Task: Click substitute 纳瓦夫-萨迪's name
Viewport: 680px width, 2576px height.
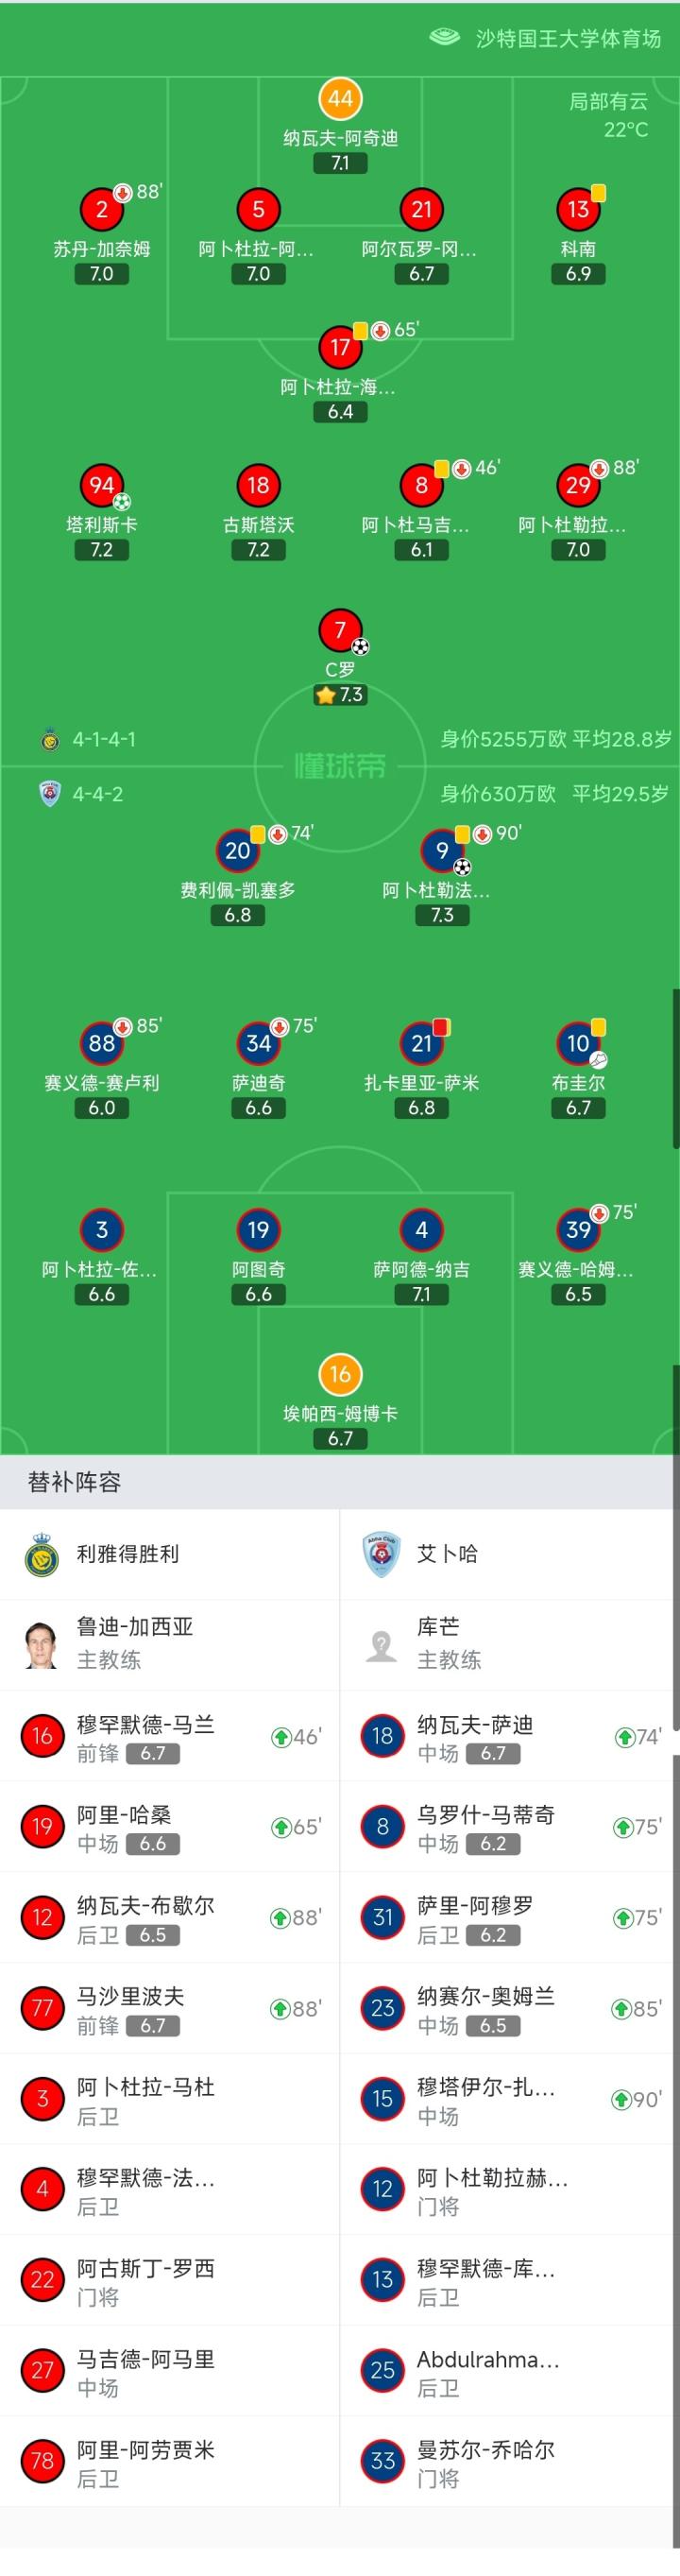Action: [475, 1724]
